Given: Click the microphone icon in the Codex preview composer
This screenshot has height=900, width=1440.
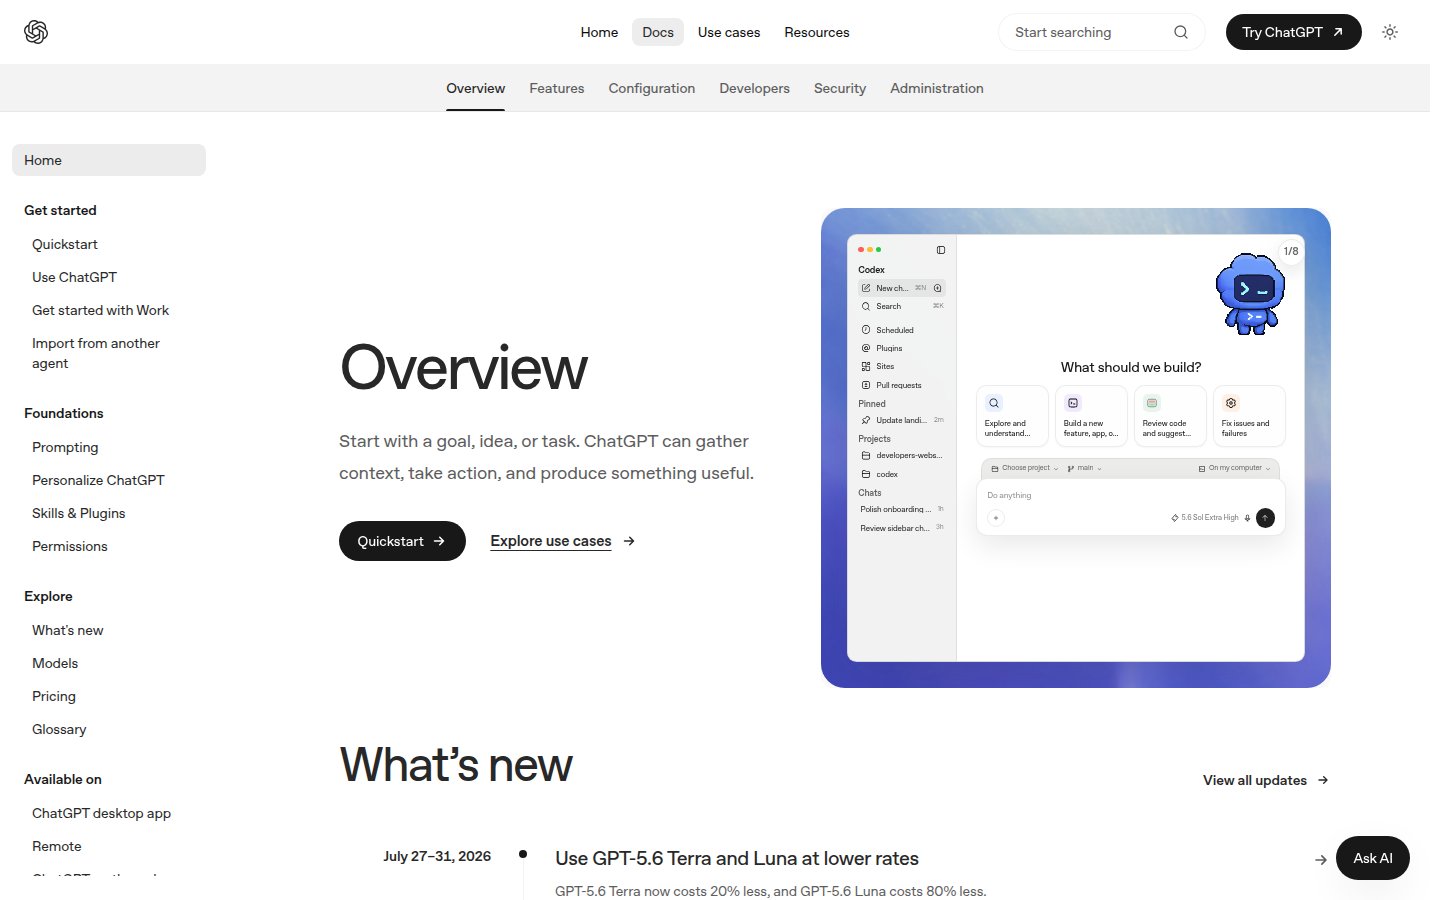Looking at the screenshot, I should 1247,518.
